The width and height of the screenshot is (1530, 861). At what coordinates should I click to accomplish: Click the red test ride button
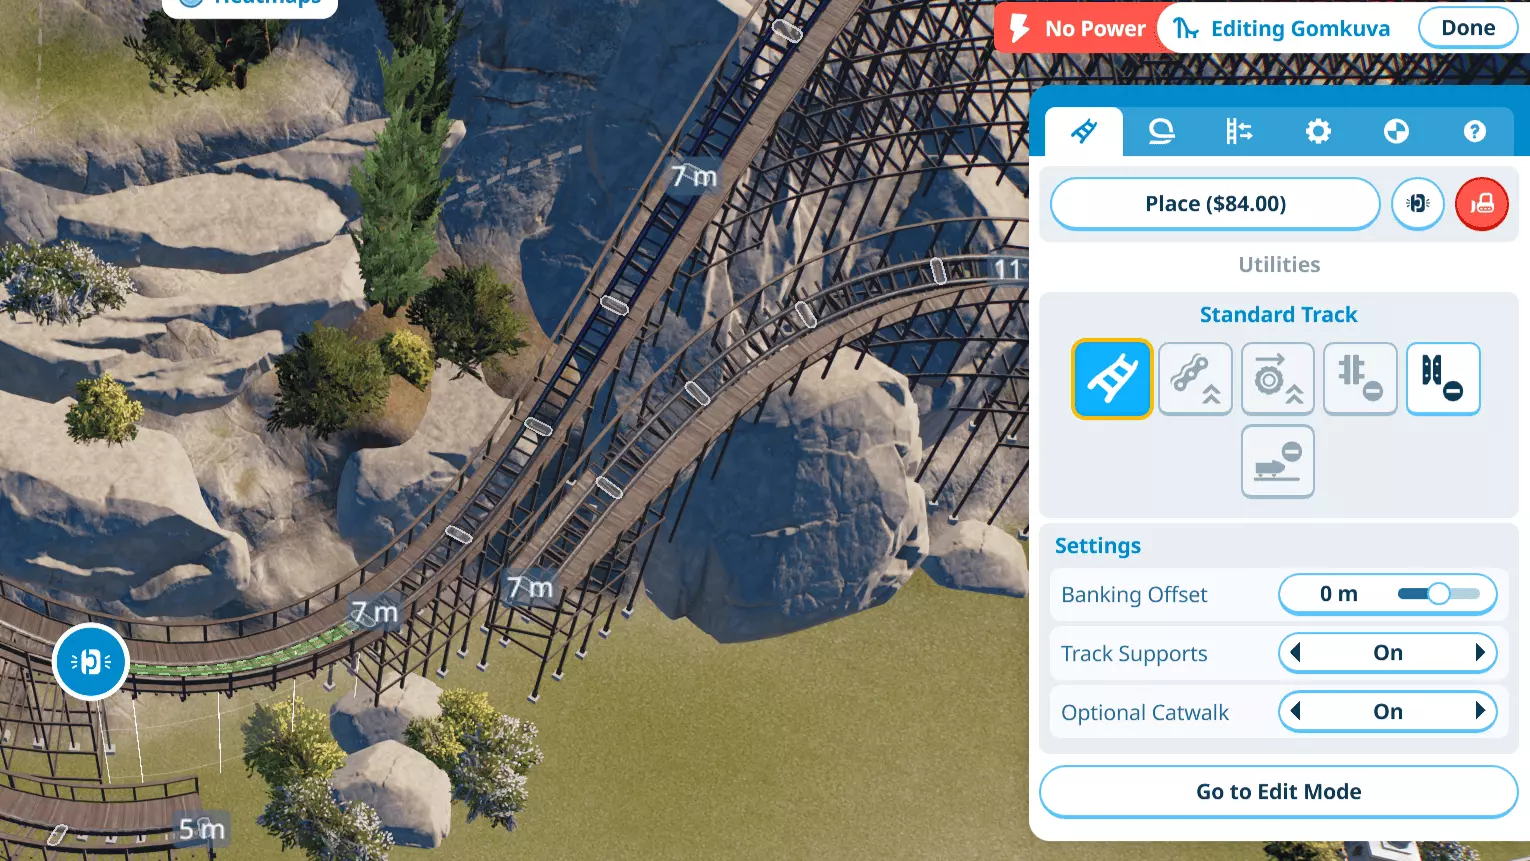(1482, 204)
